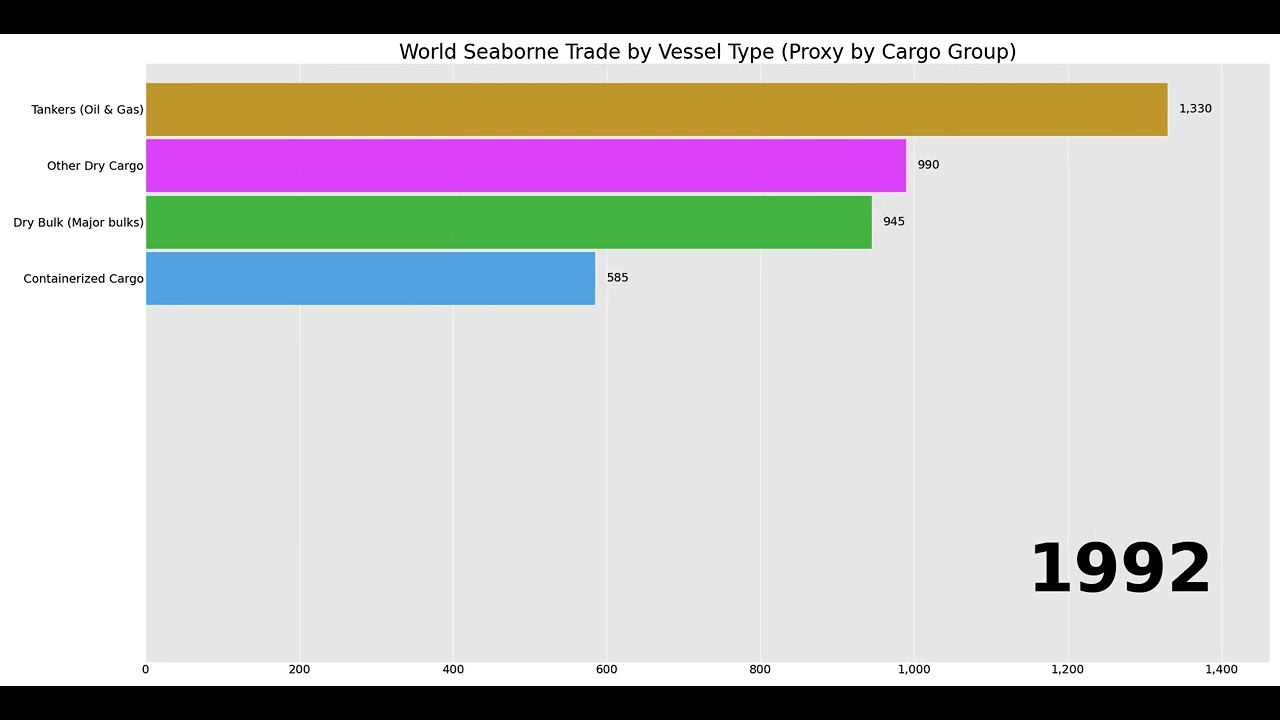Click the 'Containerized Cargo' axis label
Image resolution: width=1280 pixels, height=720 pixels.
tap(83, 279)
